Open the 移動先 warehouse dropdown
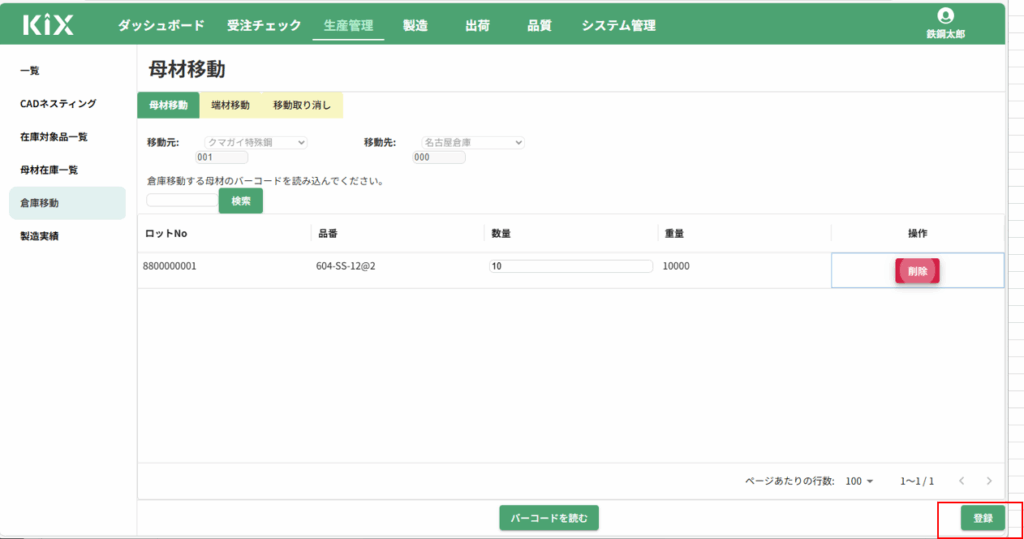 click(469, 142)
